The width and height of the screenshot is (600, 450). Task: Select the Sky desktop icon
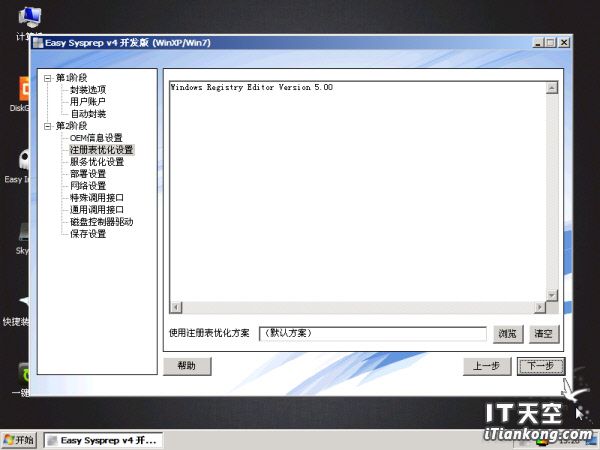tap(22, 237)
